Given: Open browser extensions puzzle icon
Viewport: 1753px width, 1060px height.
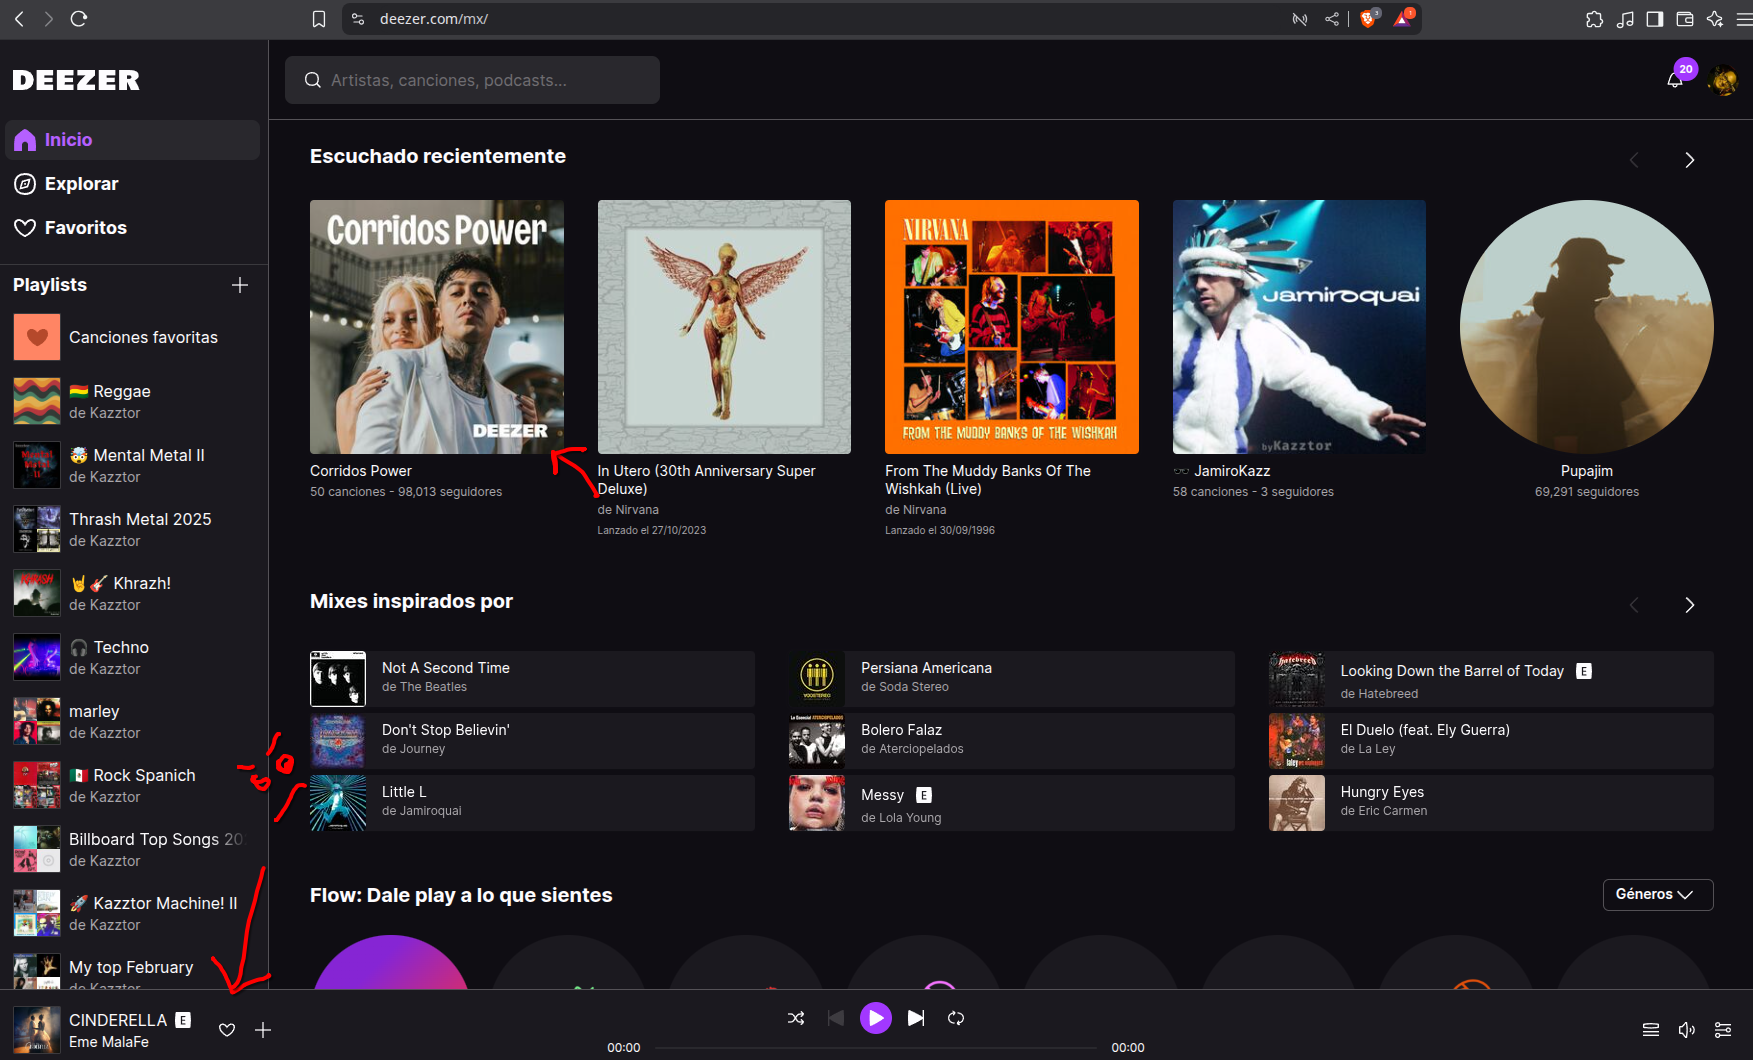Looking at the screenshot, I should (x=1595, y=19).
